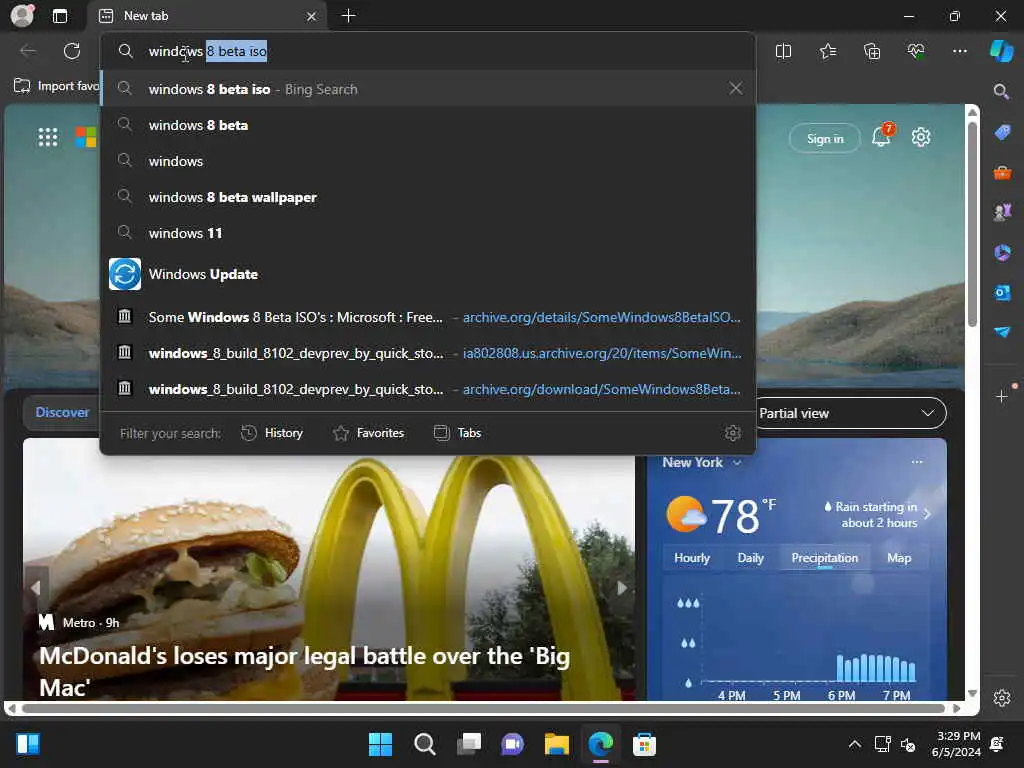Open weather card more options ellipsis
Viewport: 1024px width, 768px height.
917,462
